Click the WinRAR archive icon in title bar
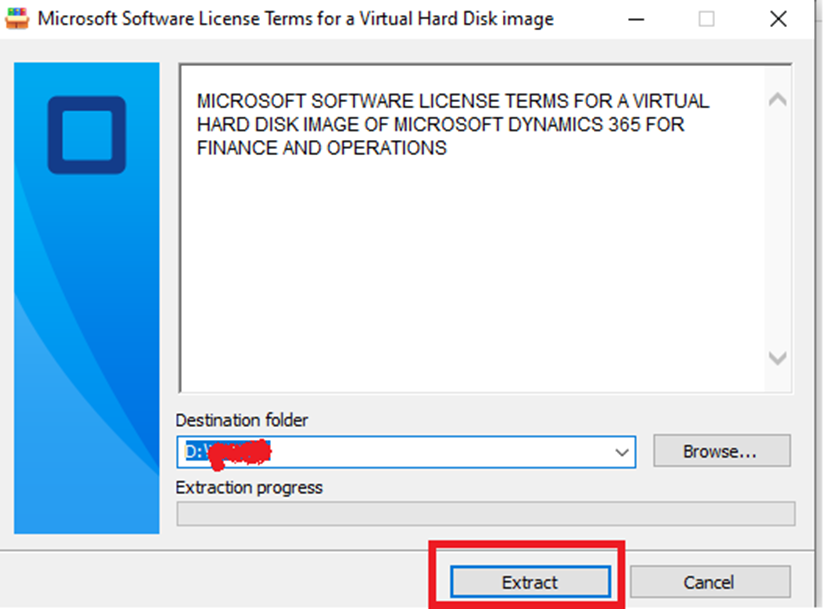827x609 pixels. [x=17, y=18]
